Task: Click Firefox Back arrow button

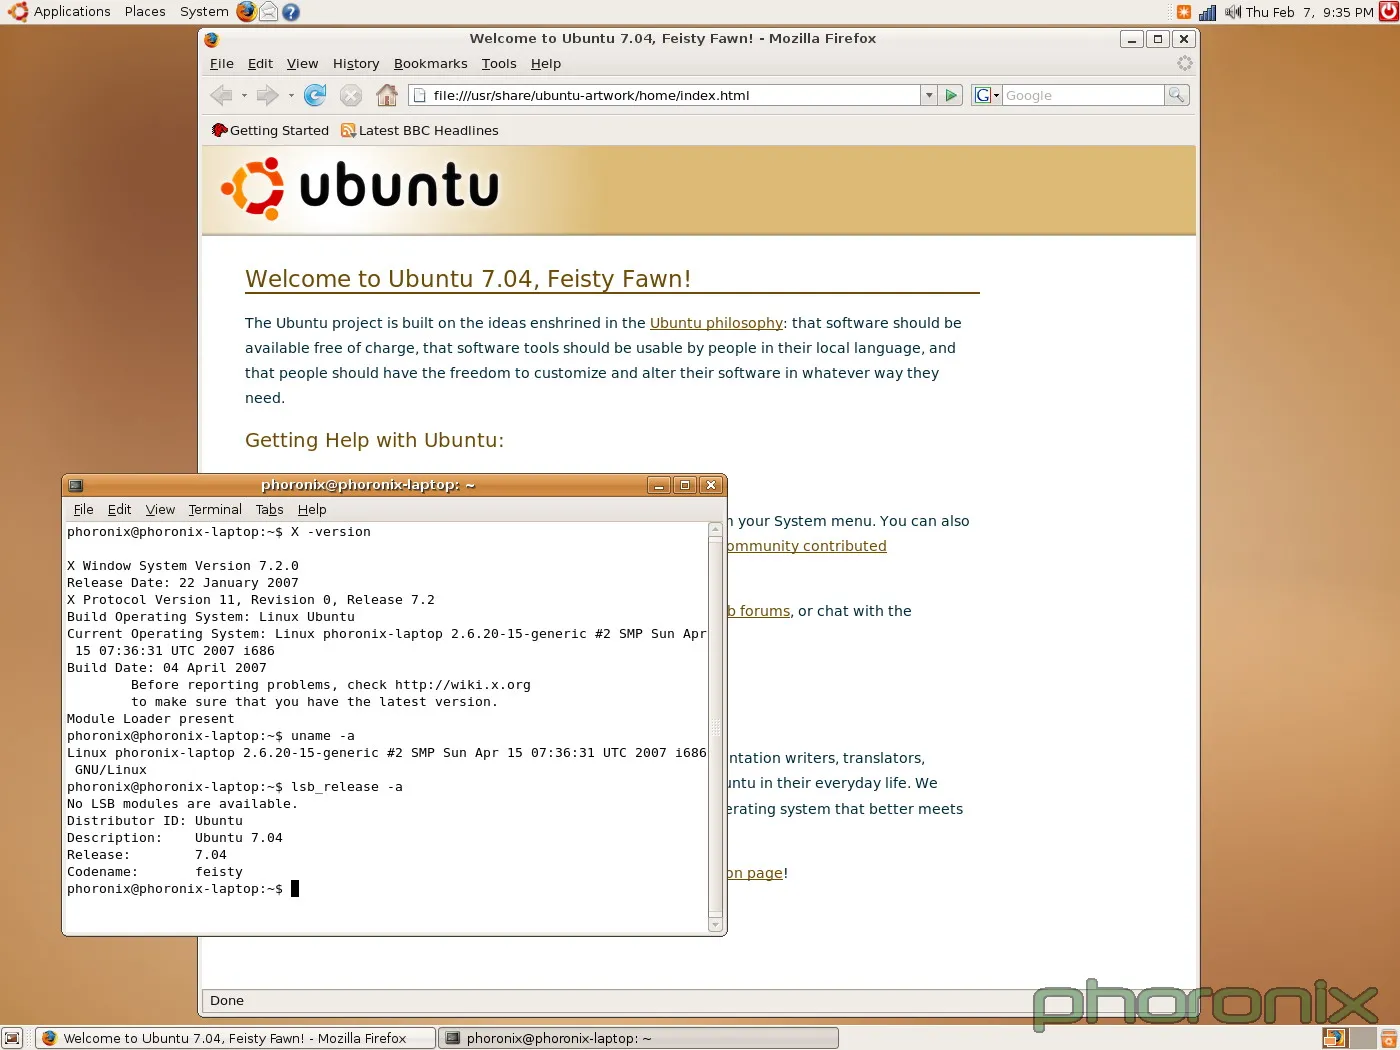Action: (221, 95)
